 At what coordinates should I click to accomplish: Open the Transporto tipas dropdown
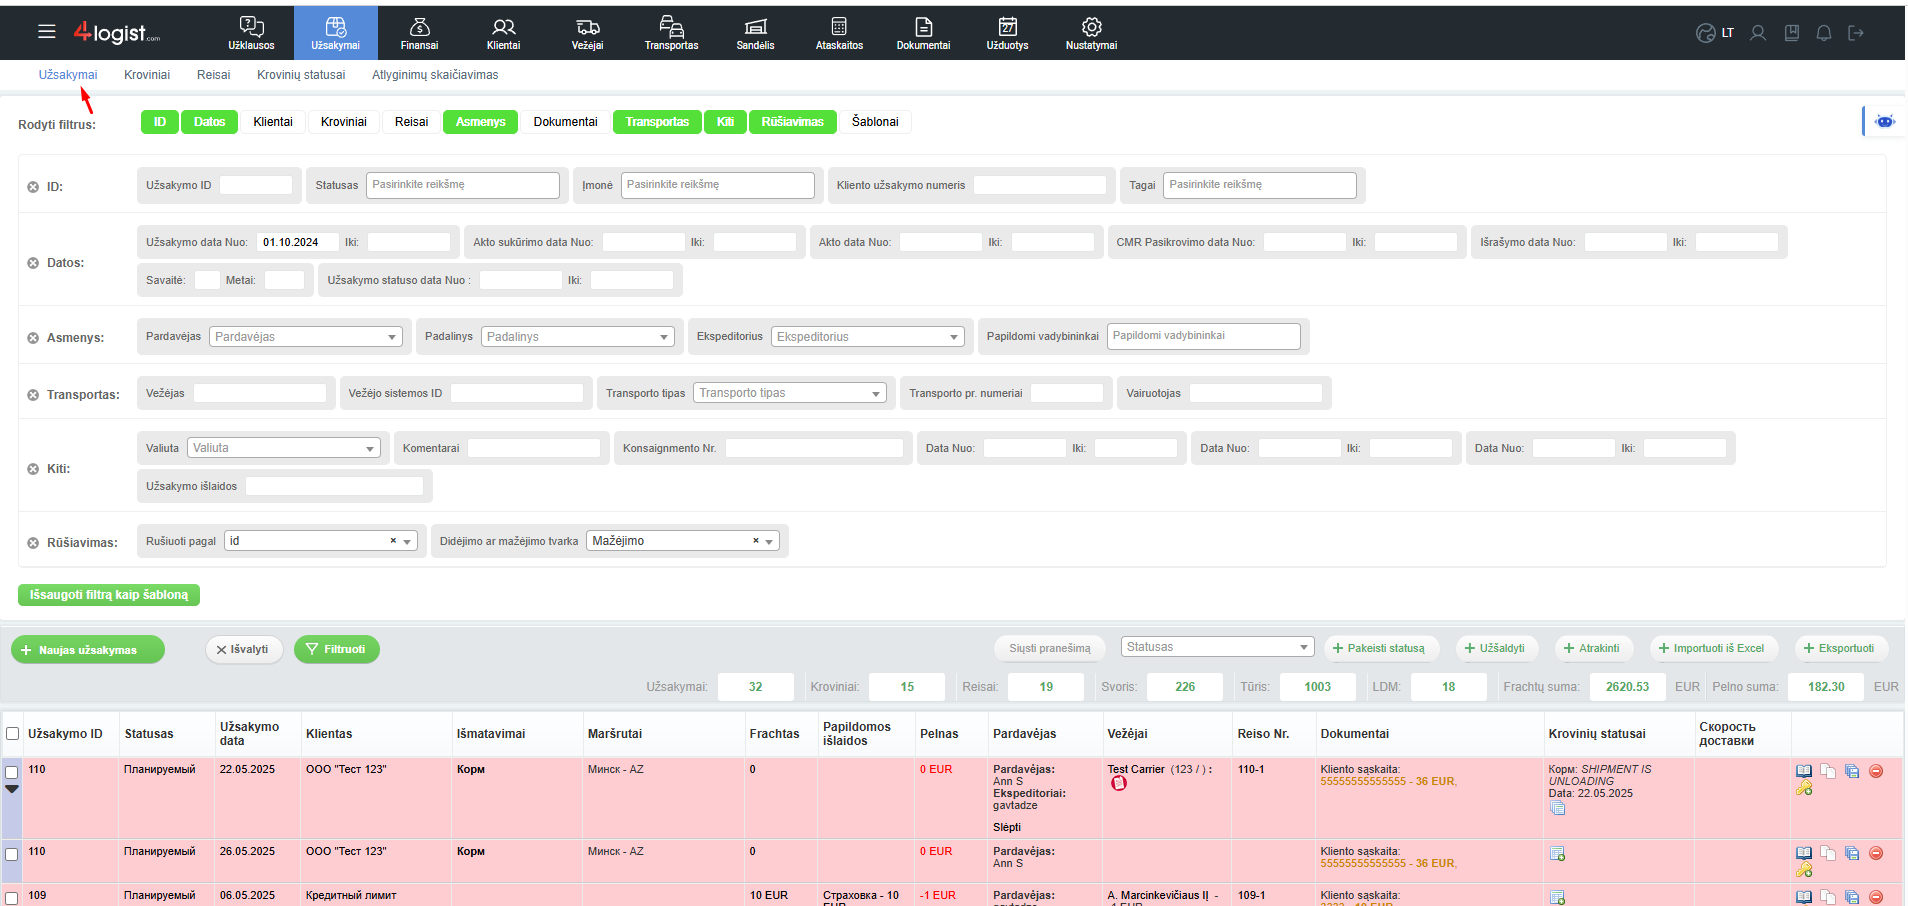point(790,393)
